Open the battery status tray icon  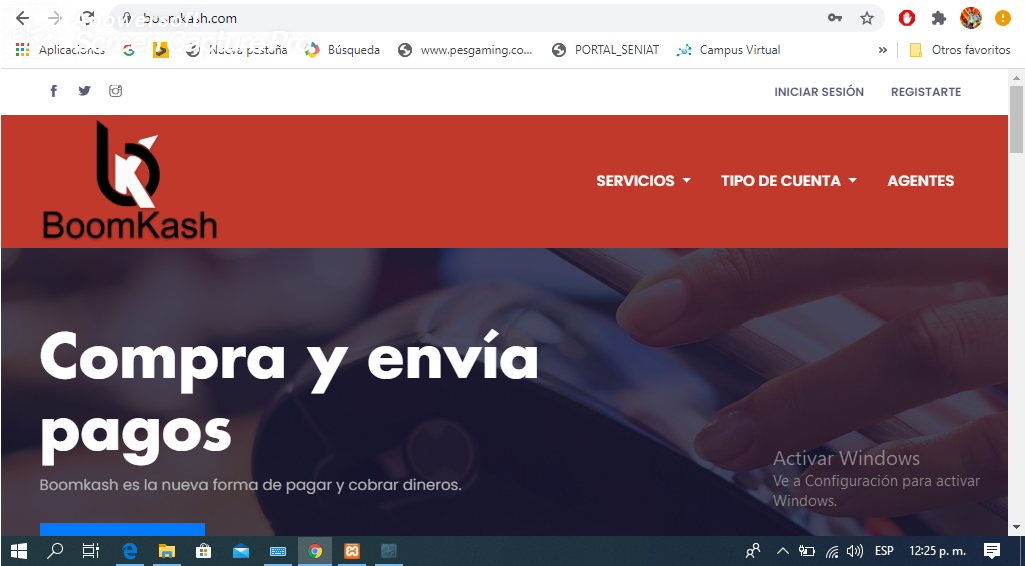coord(807,551)
